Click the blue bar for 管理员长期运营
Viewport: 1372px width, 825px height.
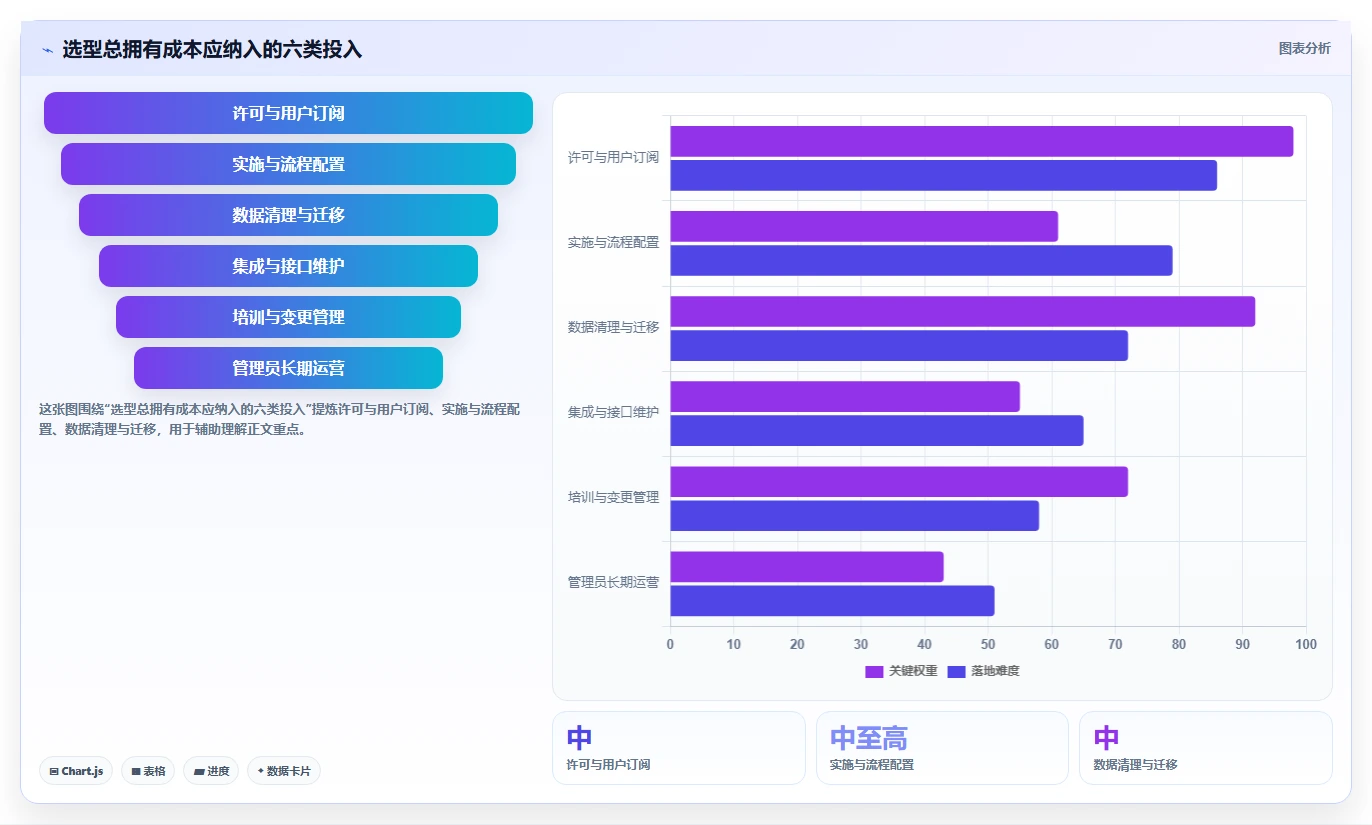[x=832, y=600]
